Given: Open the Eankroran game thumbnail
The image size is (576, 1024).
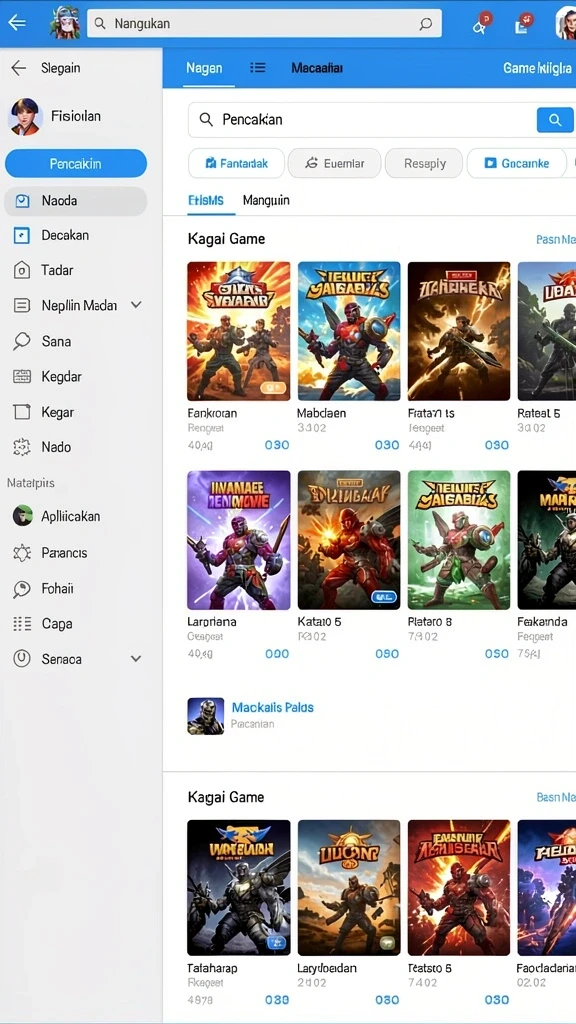Looking at the screenshot, I should (238, 331).
